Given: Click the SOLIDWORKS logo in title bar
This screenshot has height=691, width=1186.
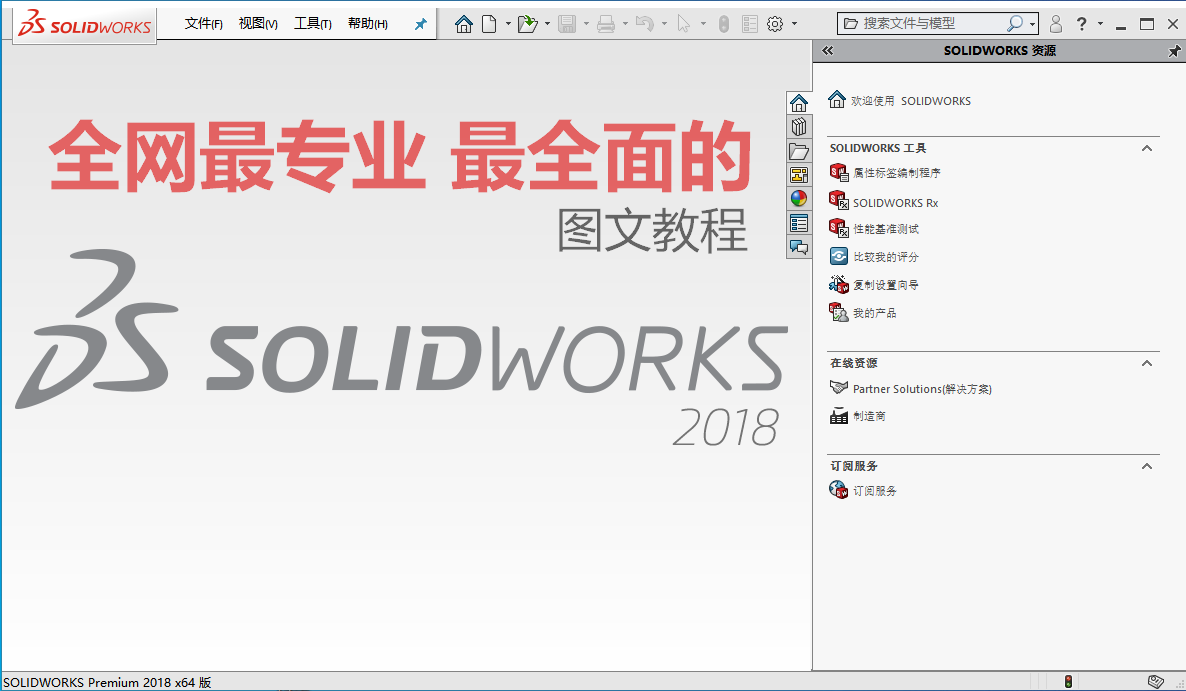Looking at the screenshot, I should click(x=84, y=25).
